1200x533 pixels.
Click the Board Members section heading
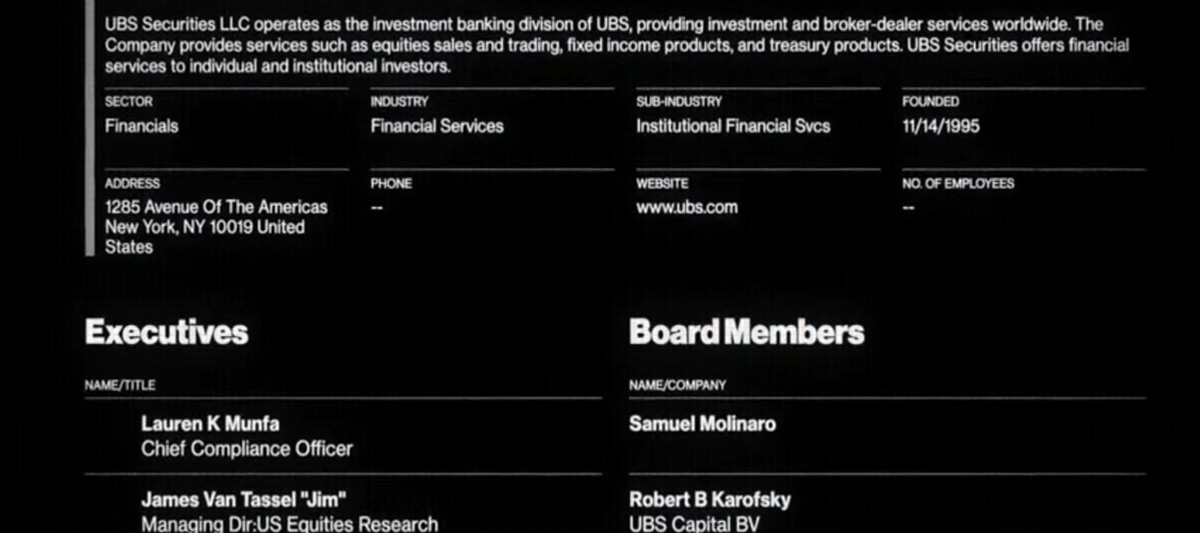[746, 332]
